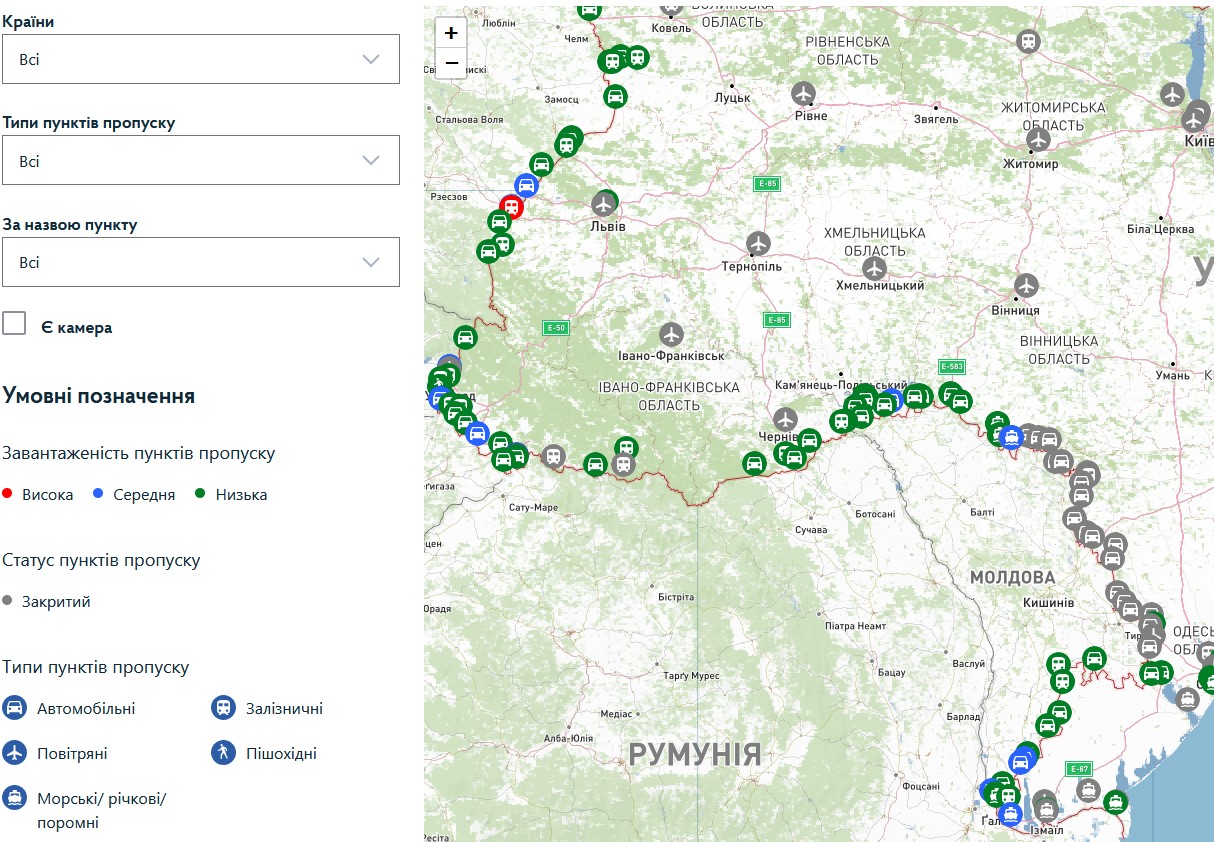The image size is (1214, 842).
Task: Click Повітряні airplane icon in legend
Action: tap(14, 753)
